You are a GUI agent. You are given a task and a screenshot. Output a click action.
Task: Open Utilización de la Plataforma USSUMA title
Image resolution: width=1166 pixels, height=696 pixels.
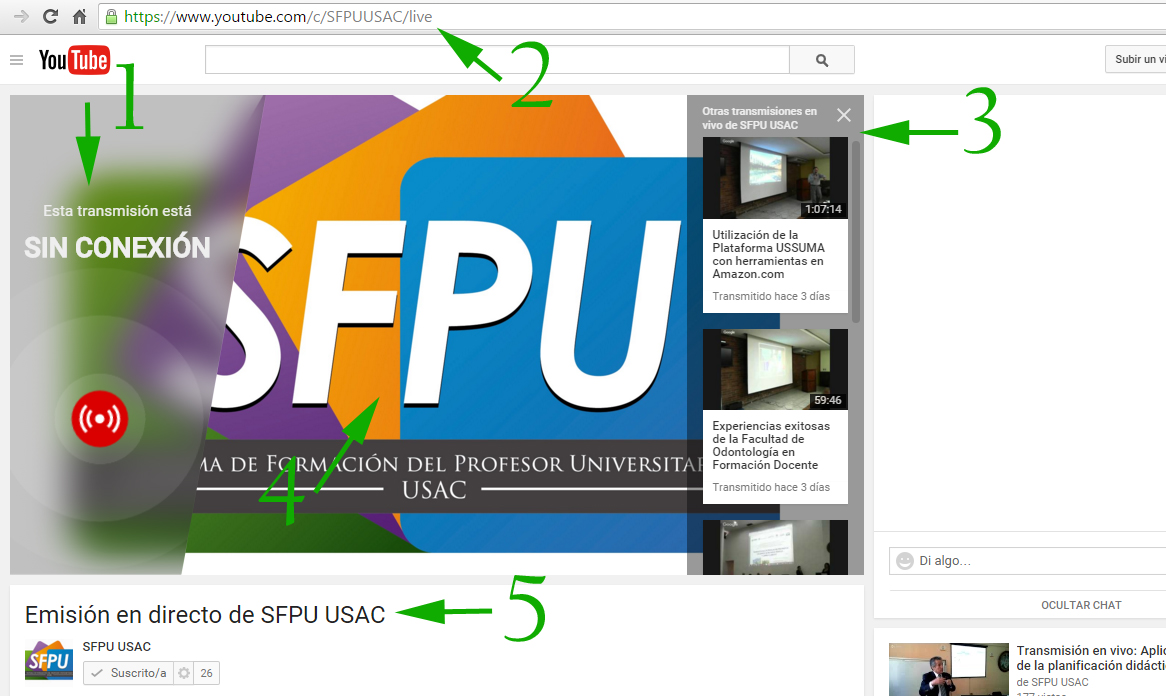[x=768, y=254]
